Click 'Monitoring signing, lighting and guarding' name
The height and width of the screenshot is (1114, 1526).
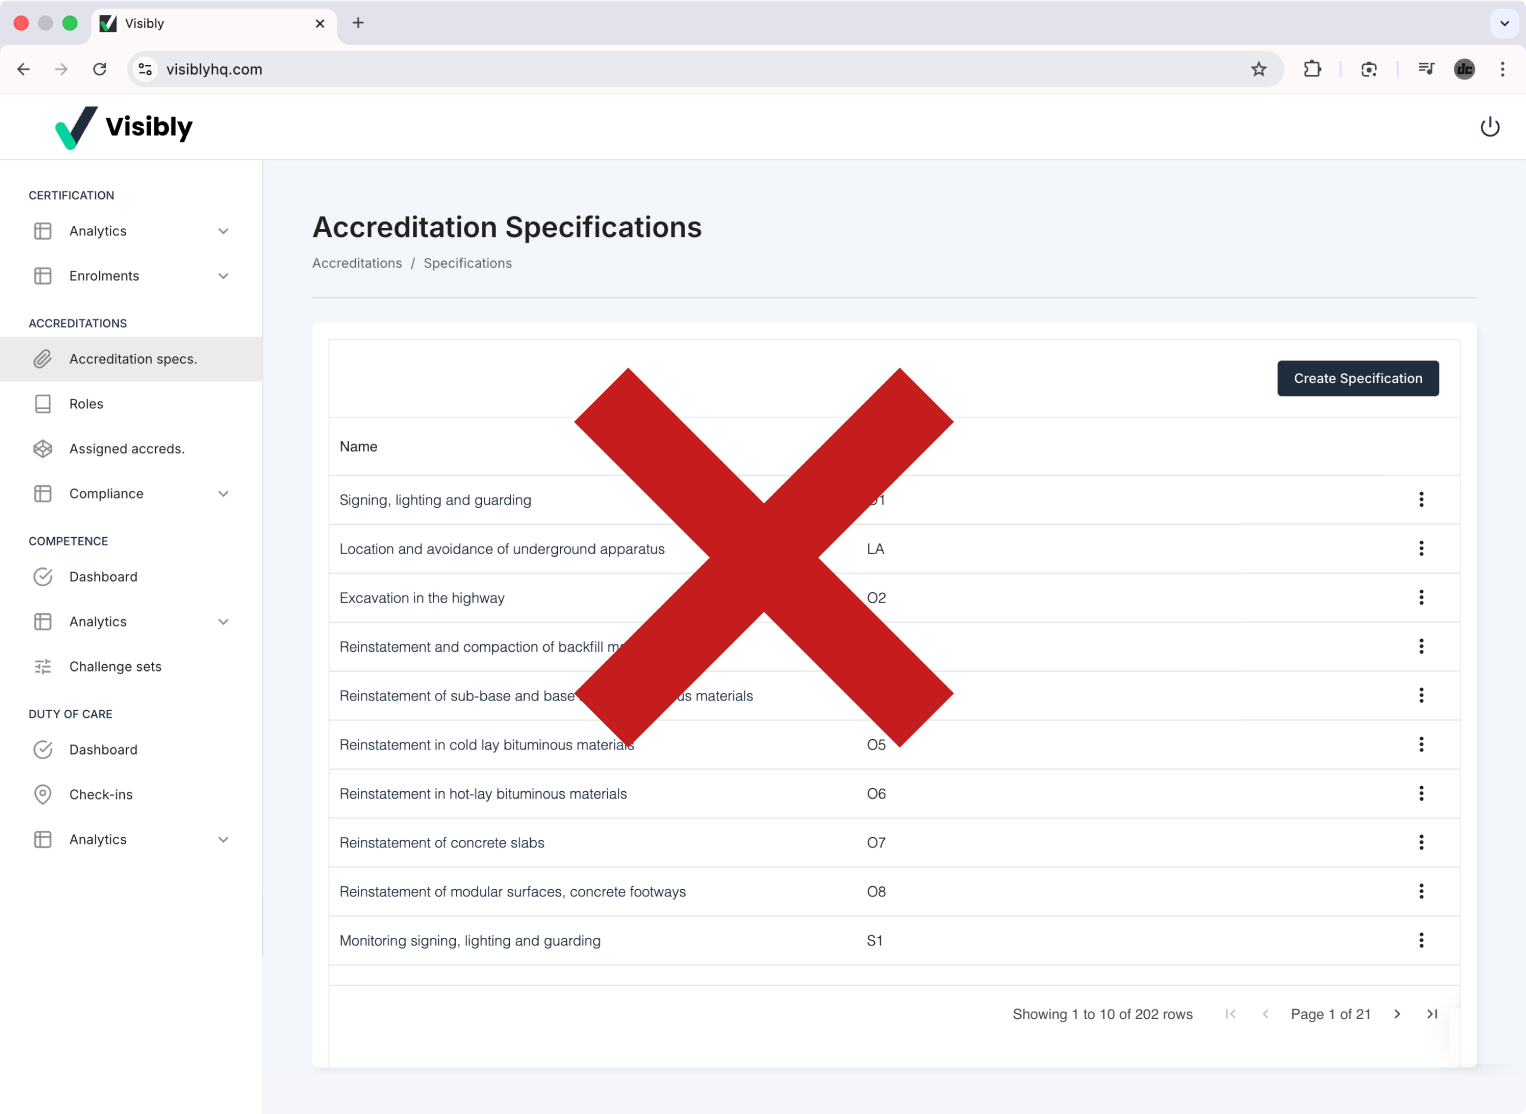coord(470,941)
